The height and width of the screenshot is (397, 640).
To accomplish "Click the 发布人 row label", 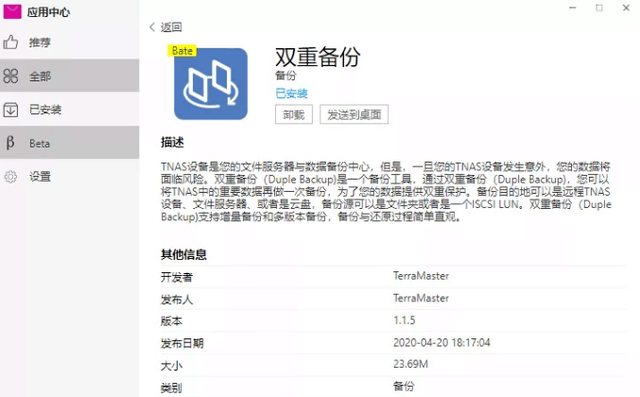I will point(176,299).
